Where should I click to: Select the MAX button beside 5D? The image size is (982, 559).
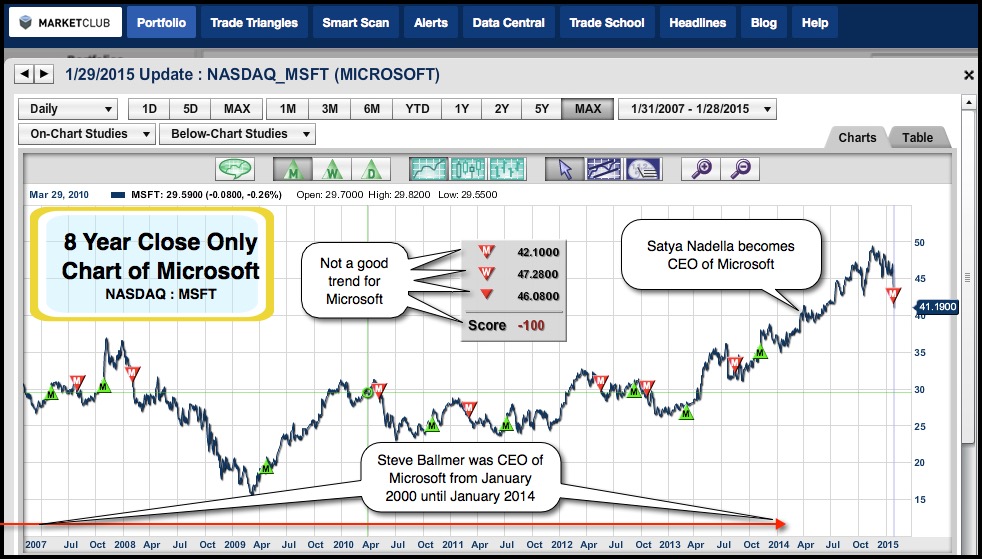pos(237,109)
